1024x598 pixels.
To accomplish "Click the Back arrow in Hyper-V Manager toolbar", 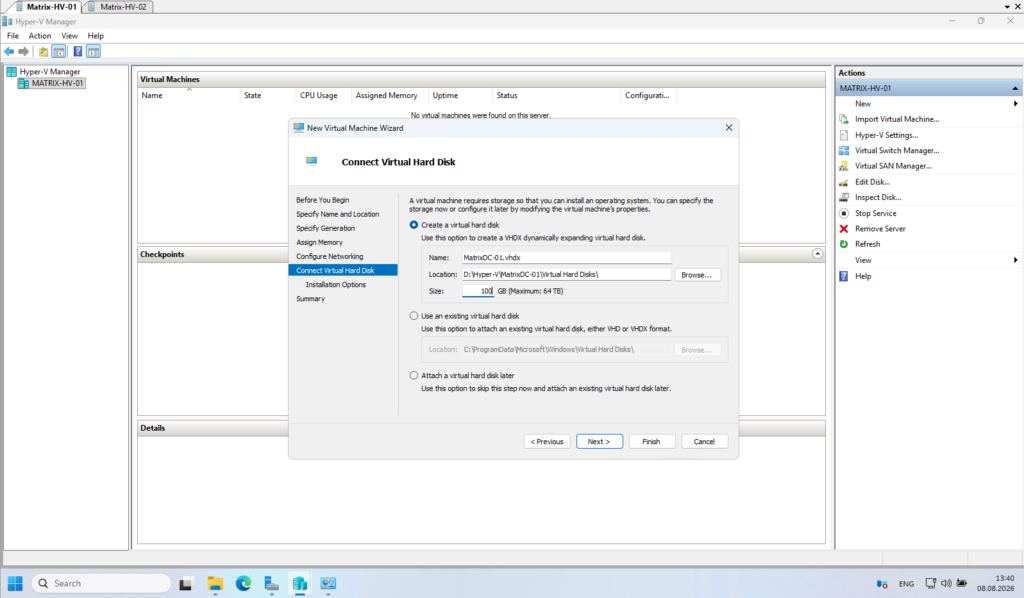I will click(9, 52).
